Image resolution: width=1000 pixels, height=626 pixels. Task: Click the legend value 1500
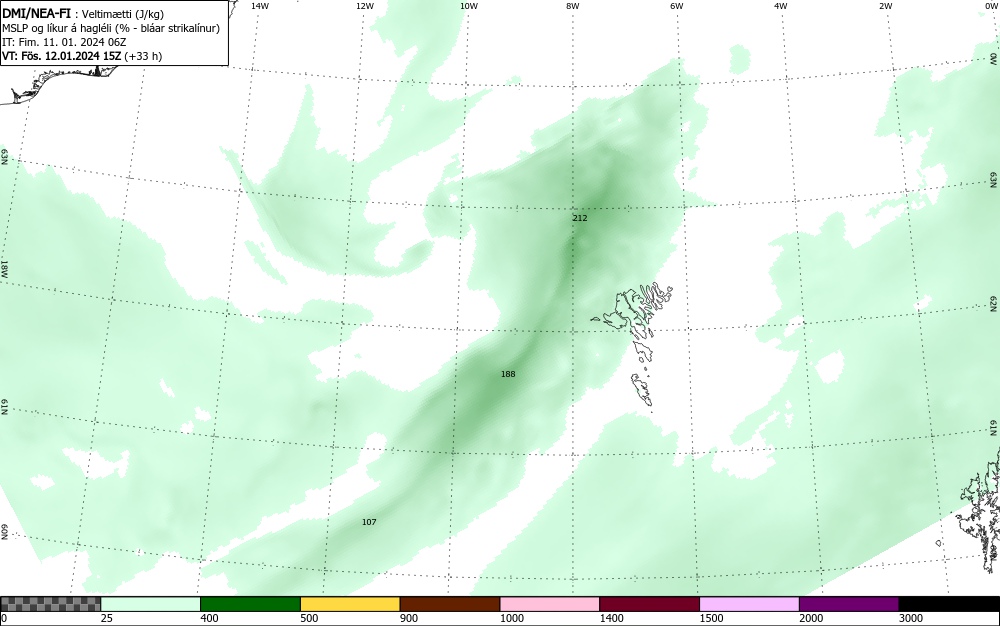click(711, 618)
